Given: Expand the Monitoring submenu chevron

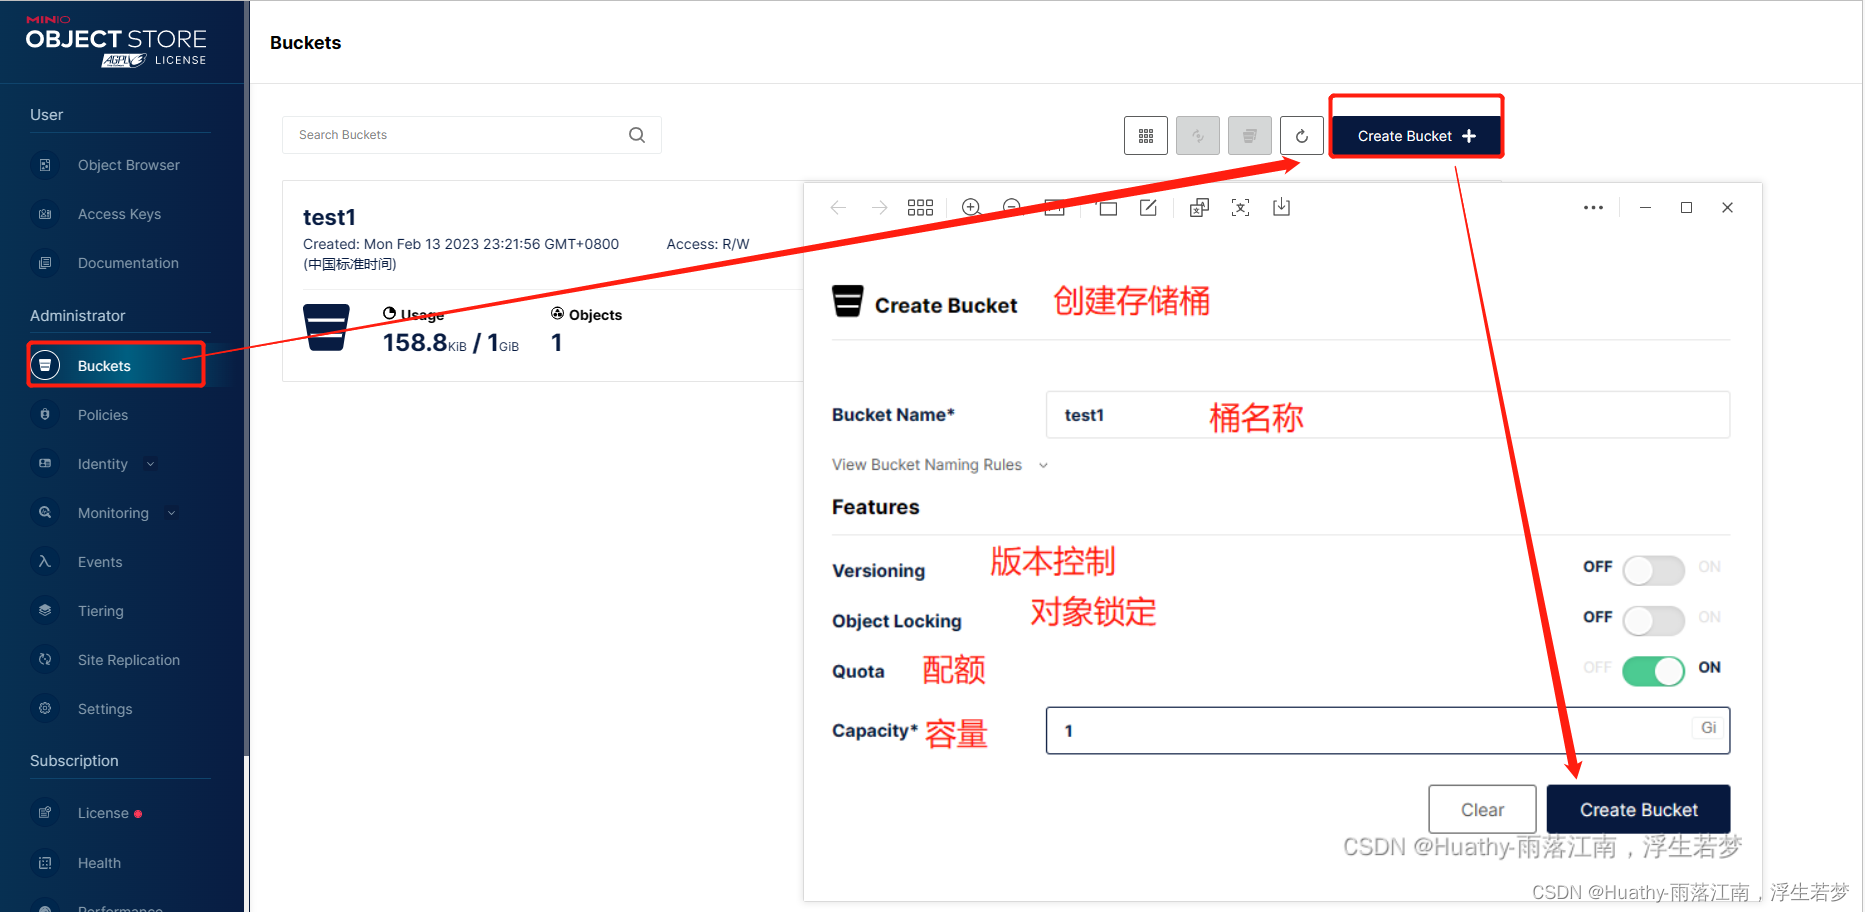Looking at the screenshot, I should [x=171, y=513].
